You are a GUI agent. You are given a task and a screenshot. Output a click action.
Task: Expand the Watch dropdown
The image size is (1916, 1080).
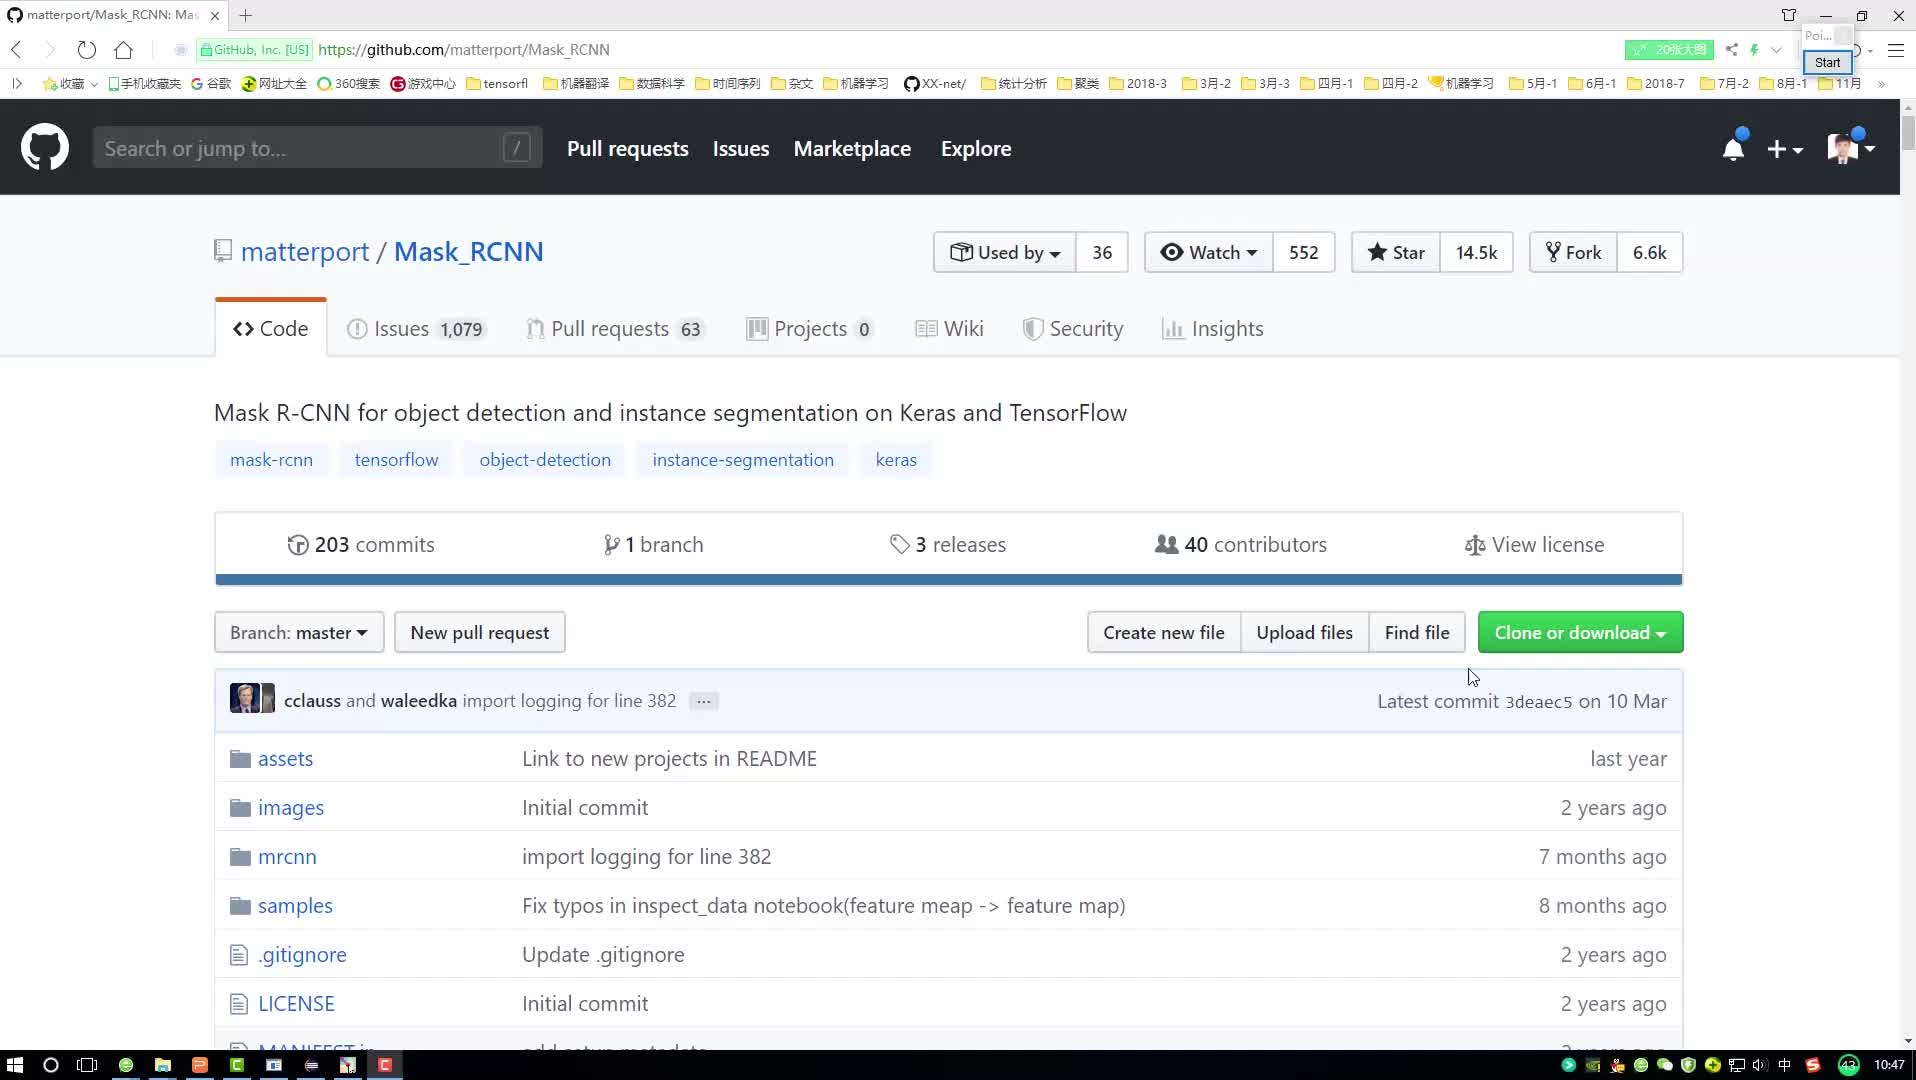point(1208,252)
